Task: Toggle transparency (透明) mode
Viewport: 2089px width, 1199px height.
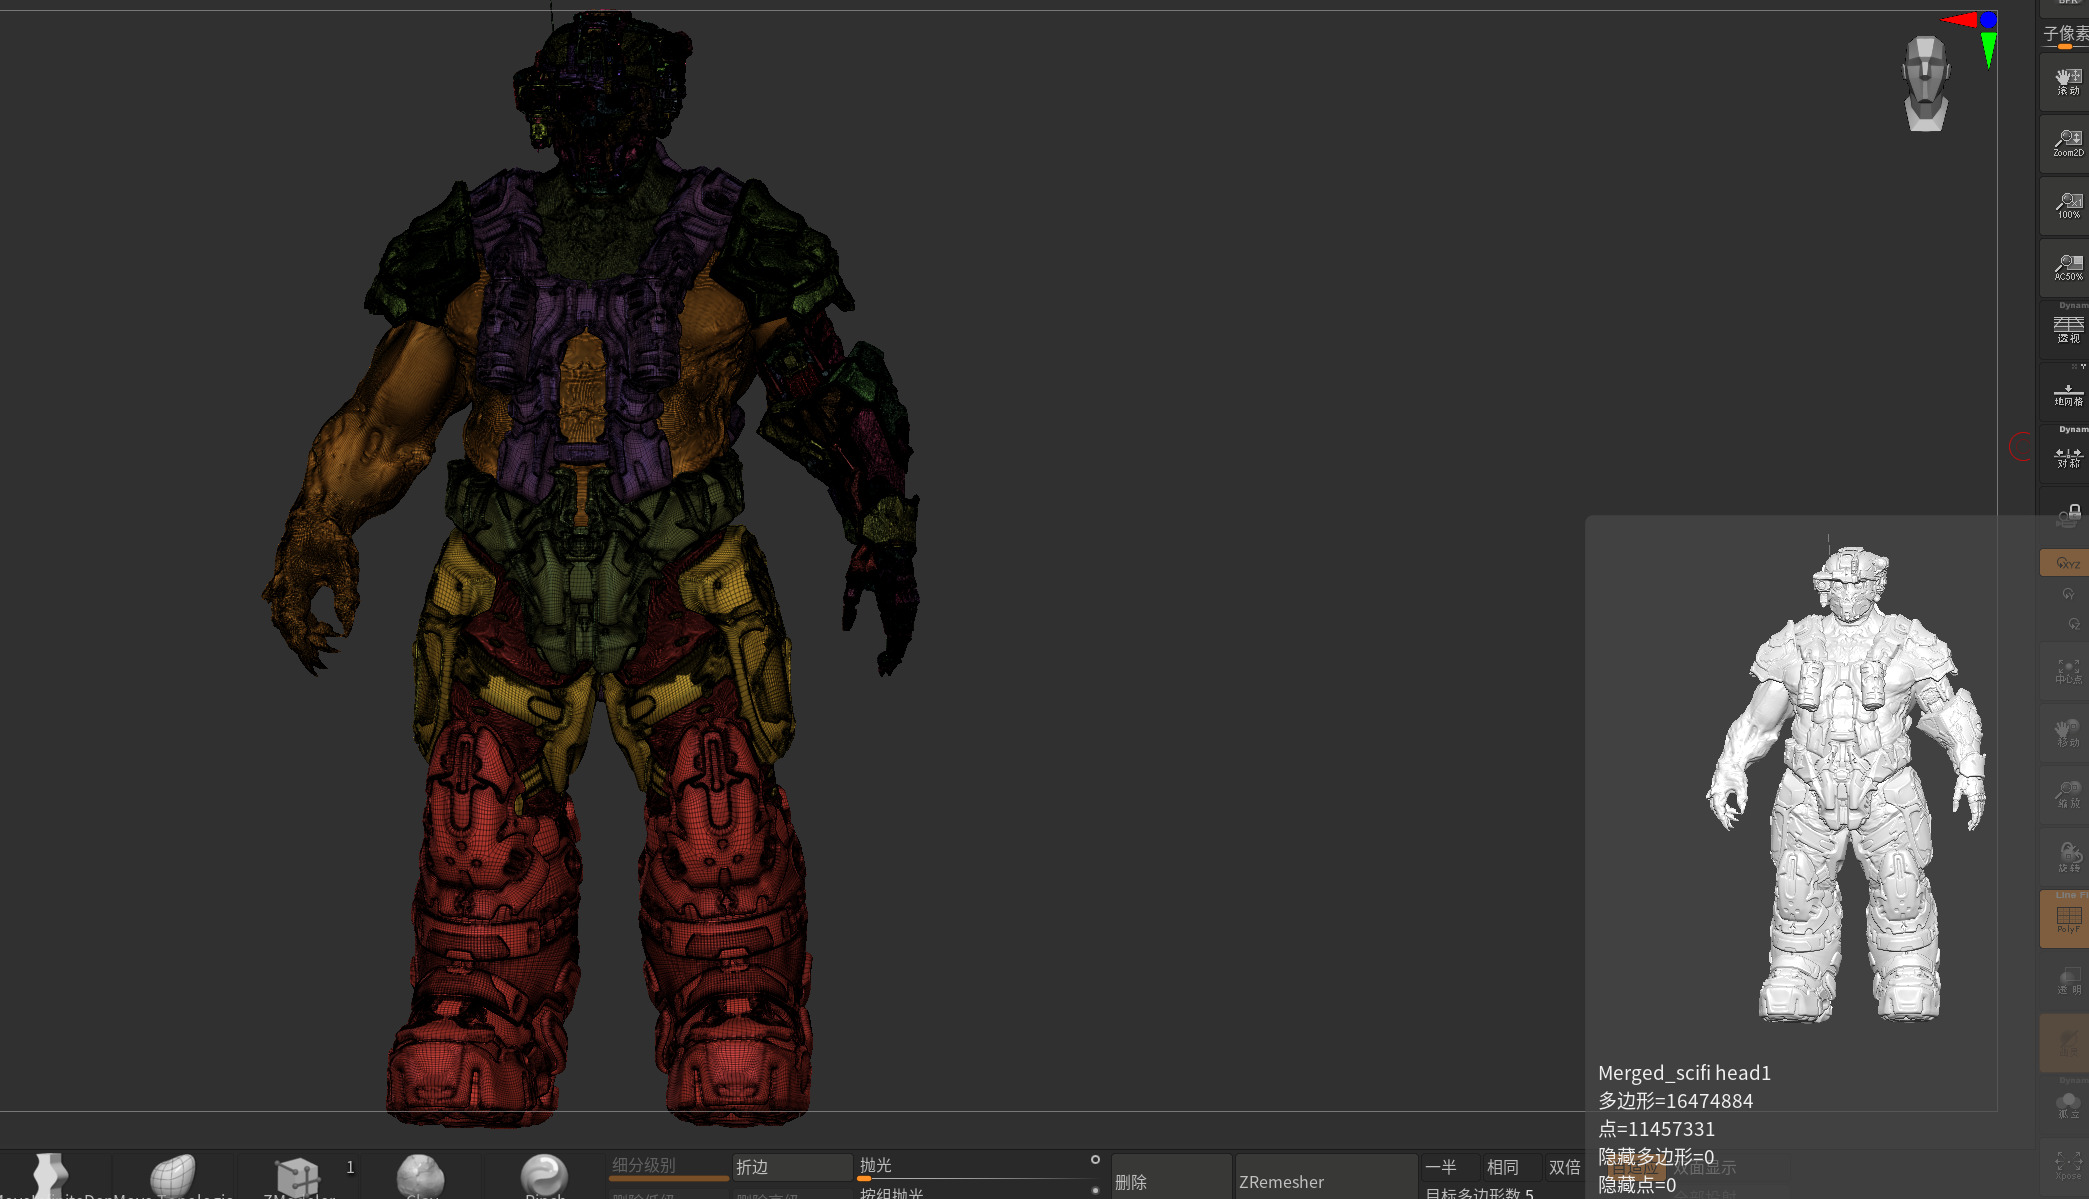Action: click(x=2066, y=981)
